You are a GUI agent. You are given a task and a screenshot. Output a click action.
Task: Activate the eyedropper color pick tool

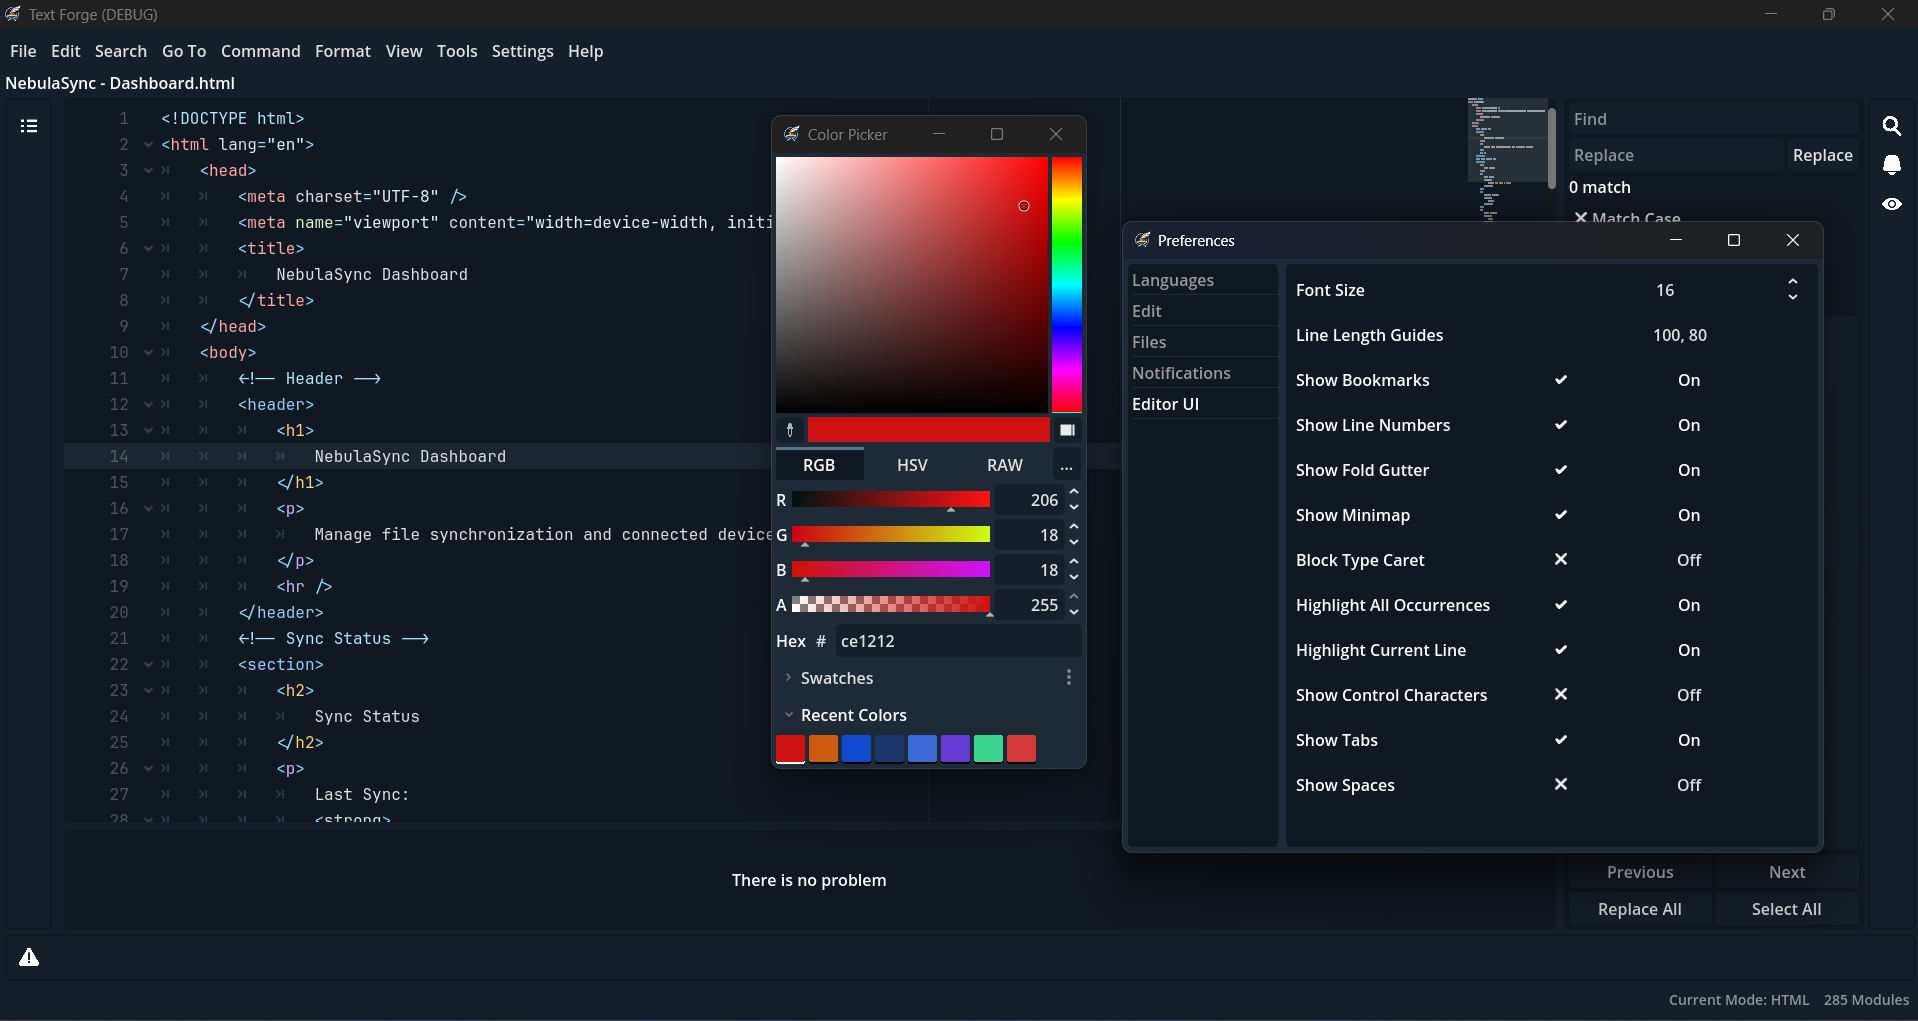coord(790,430)
